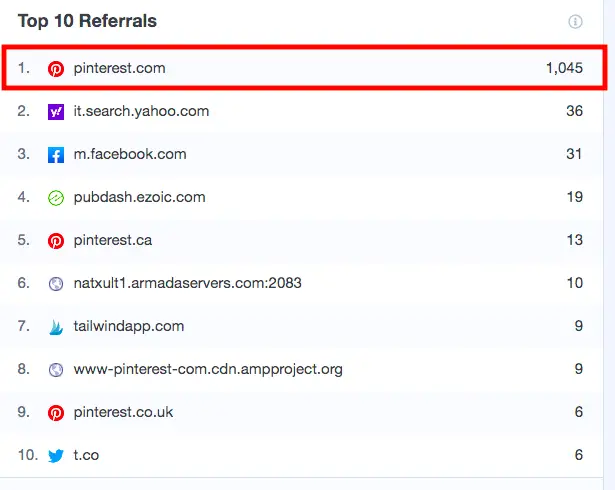The width and height of the screenshot is (615, 490).
Task: Click the 1,045 visits count for pinterest.com
Action: [564, 68]
